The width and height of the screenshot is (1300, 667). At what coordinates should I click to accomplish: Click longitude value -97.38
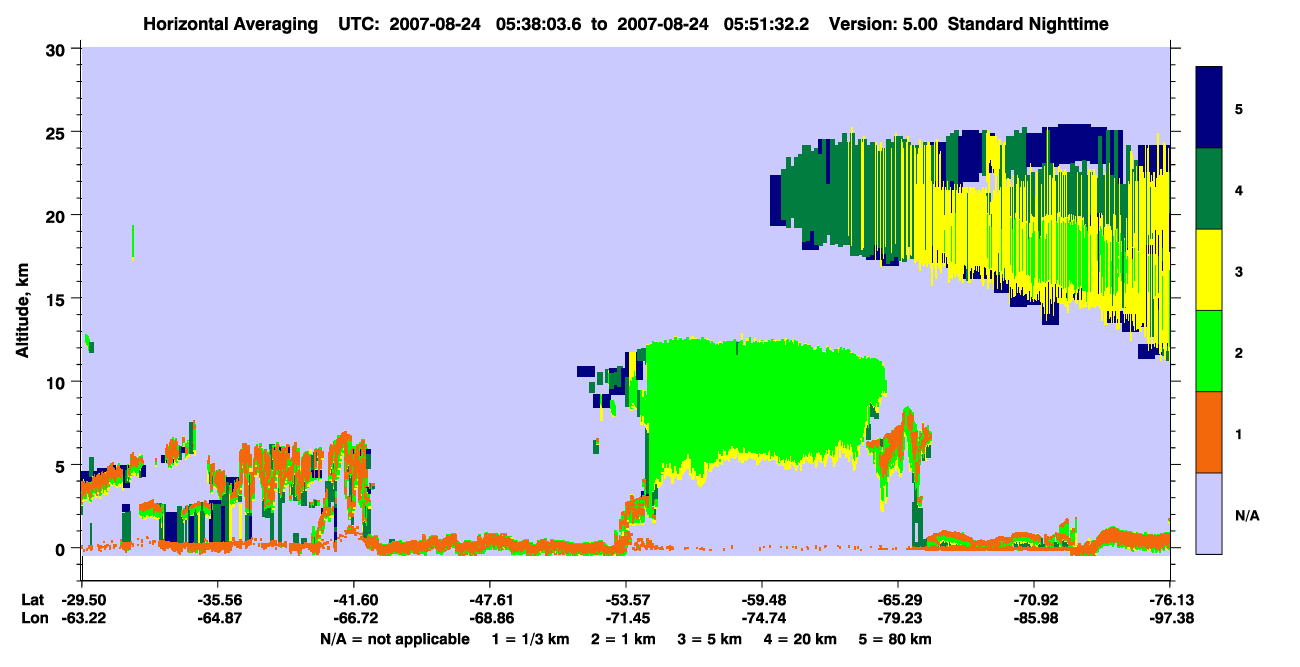pyautogui.click(x=1170, y=619)
